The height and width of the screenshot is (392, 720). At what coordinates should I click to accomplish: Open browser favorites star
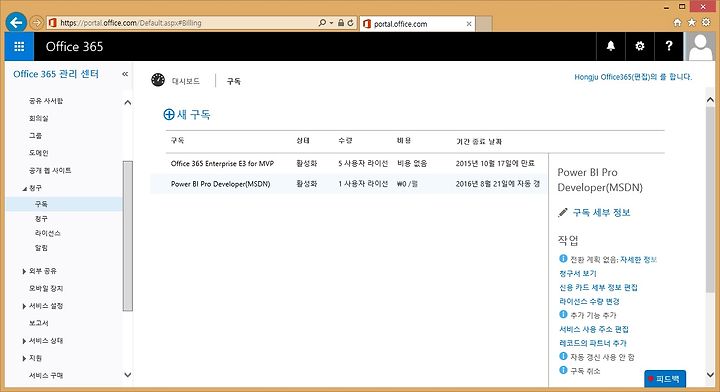692,22
